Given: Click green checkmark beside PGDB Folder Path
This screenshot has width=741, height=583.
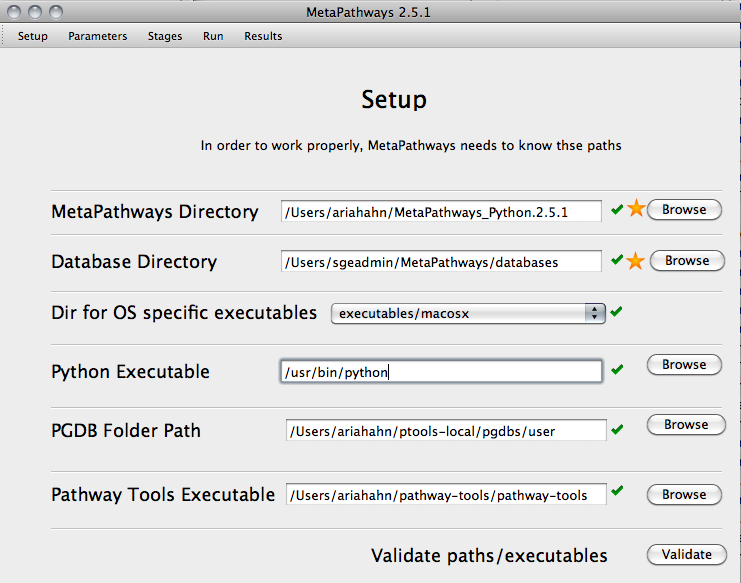Looking at the screenshot, I should pyautogui.click(x=617, y=429).
